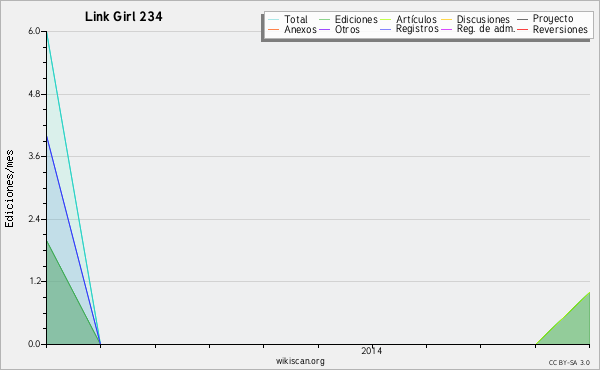Click the 2014 x-axis label

click(371, 350)
